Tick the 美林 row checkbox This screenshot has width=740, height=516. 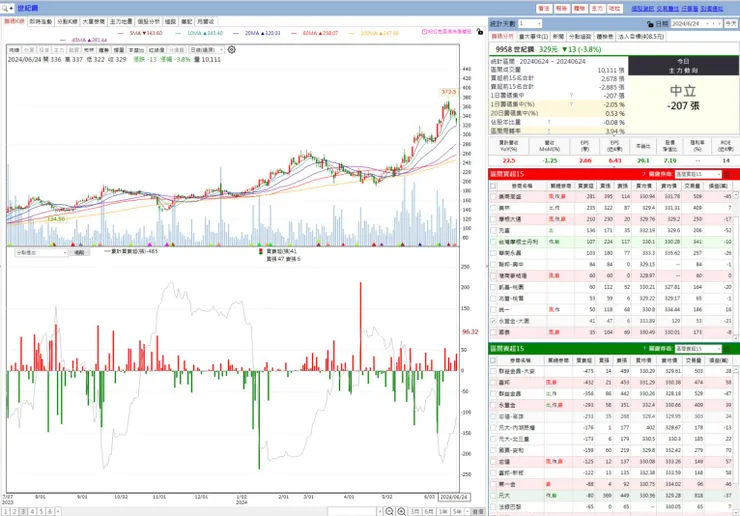tap(494, 208)
